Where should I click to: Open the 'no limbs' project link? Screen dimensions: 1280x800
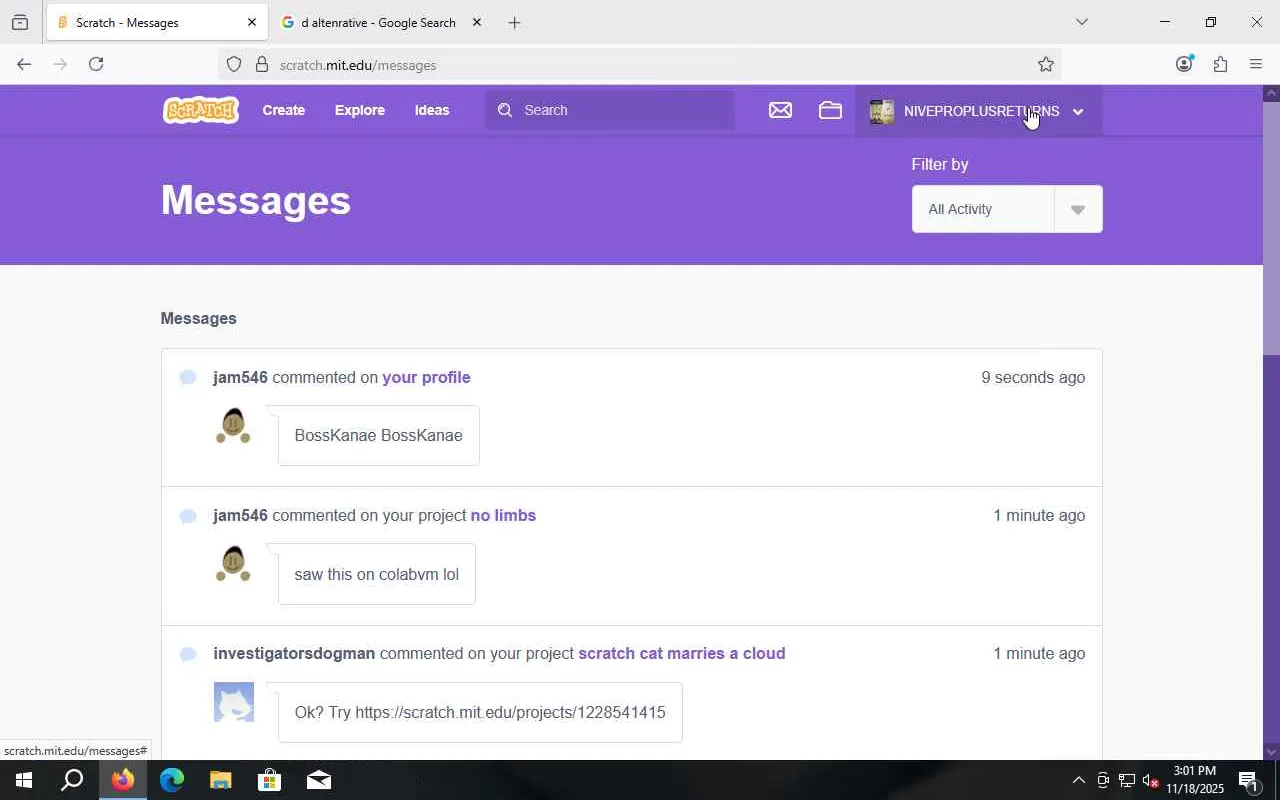pyautogui.click(x=503, y=515)
